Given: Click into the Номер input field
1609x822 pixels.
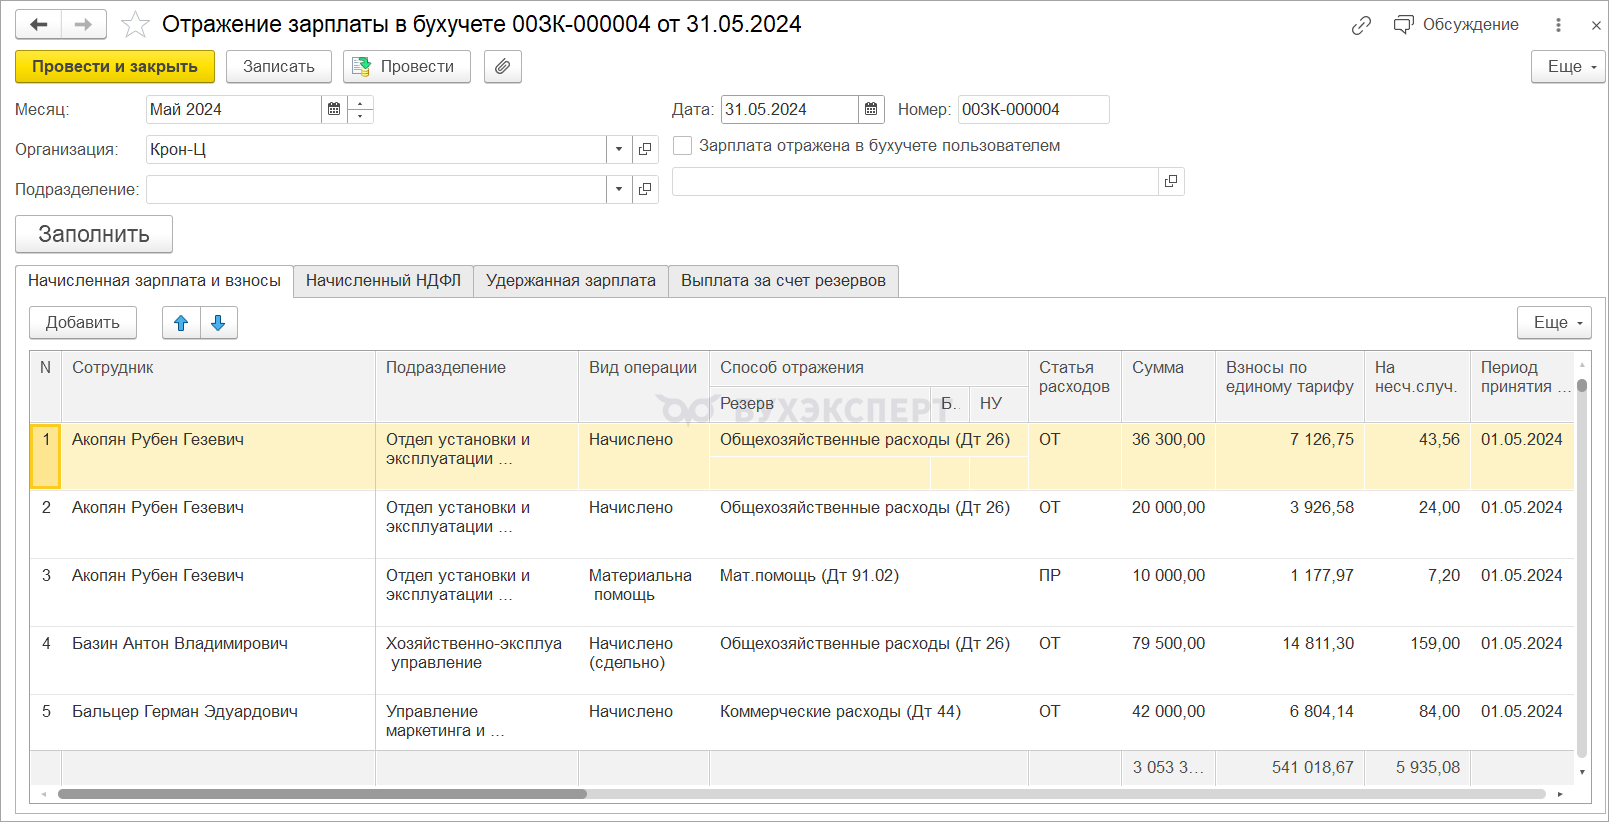Looking at the screenshot, I should 1032,109.
